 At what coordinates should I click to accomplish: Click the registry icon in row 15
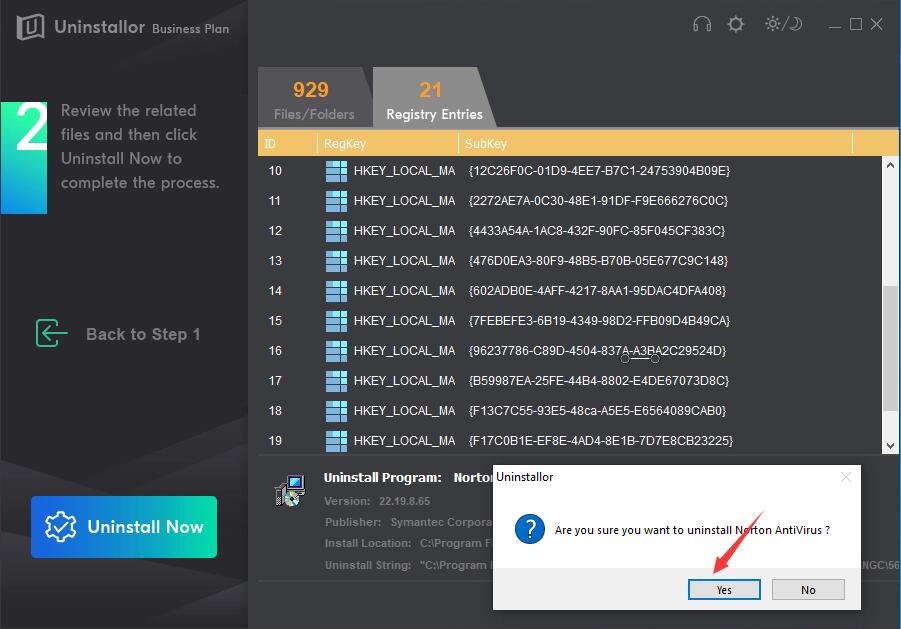[336, 321]
